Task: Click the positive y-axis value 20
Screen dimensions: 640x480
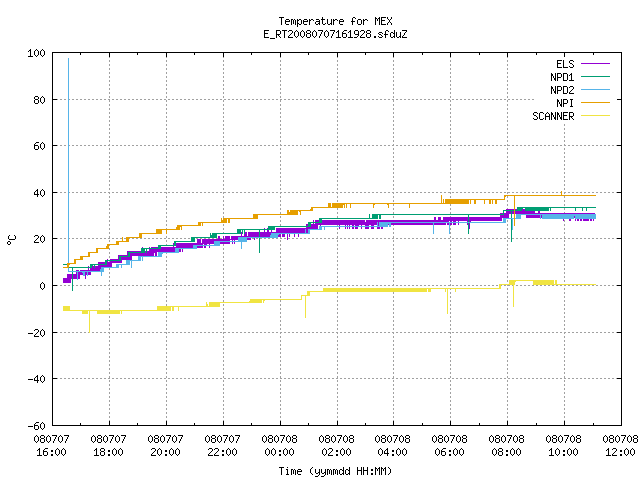Action: point(39,239)
